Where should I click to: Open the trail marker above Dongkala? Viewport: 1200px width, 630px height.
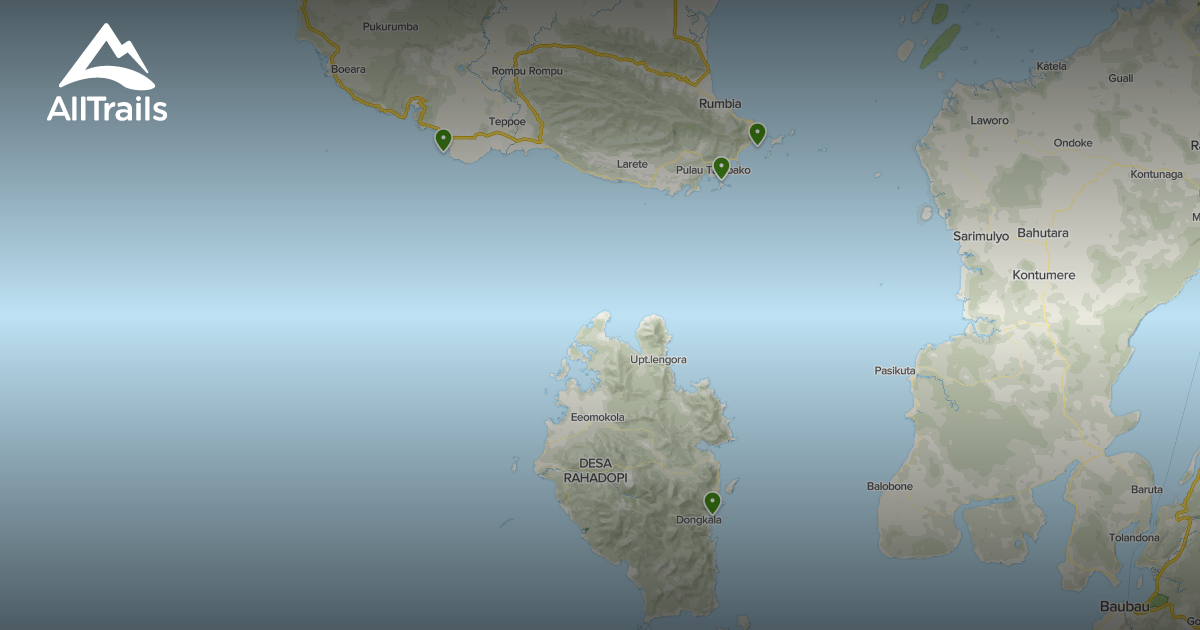tap(712, 501)
